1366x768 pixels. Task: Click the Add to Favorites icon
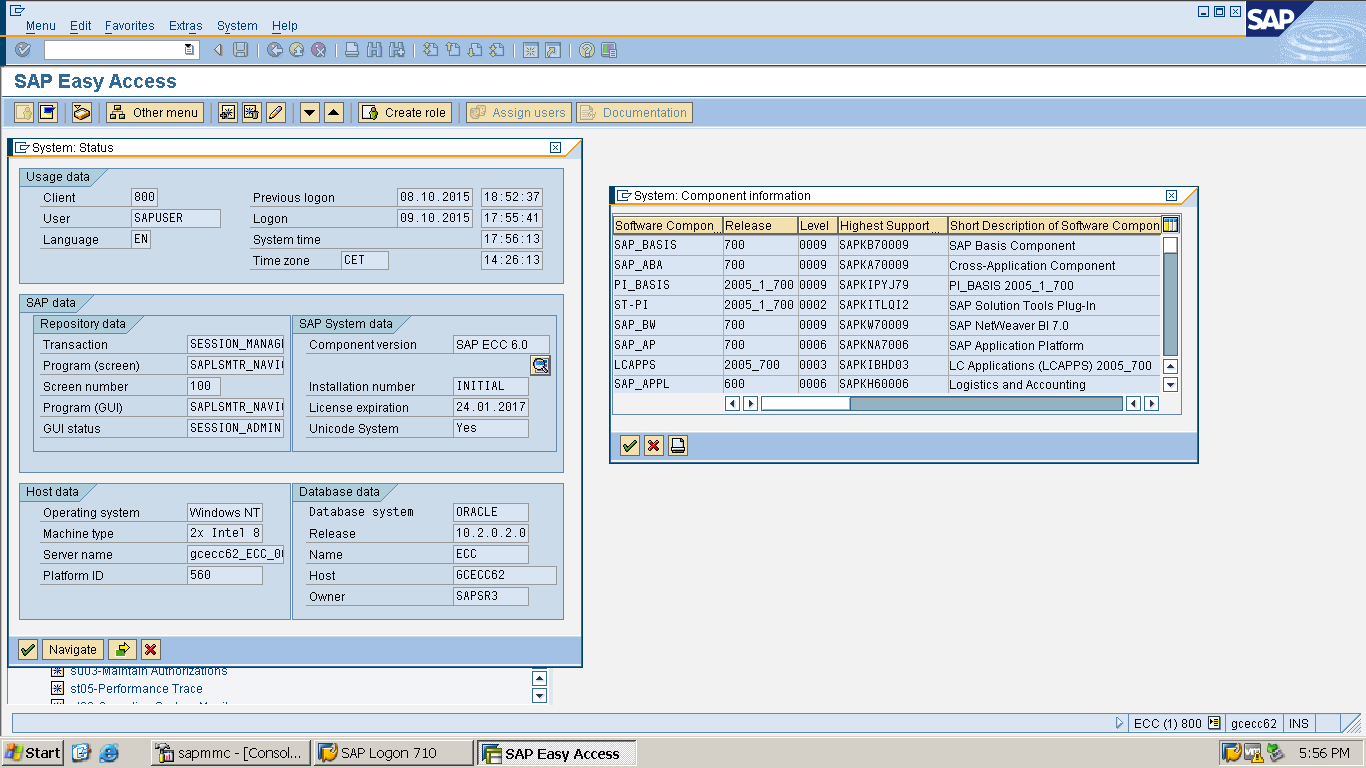tap(228, 113)
